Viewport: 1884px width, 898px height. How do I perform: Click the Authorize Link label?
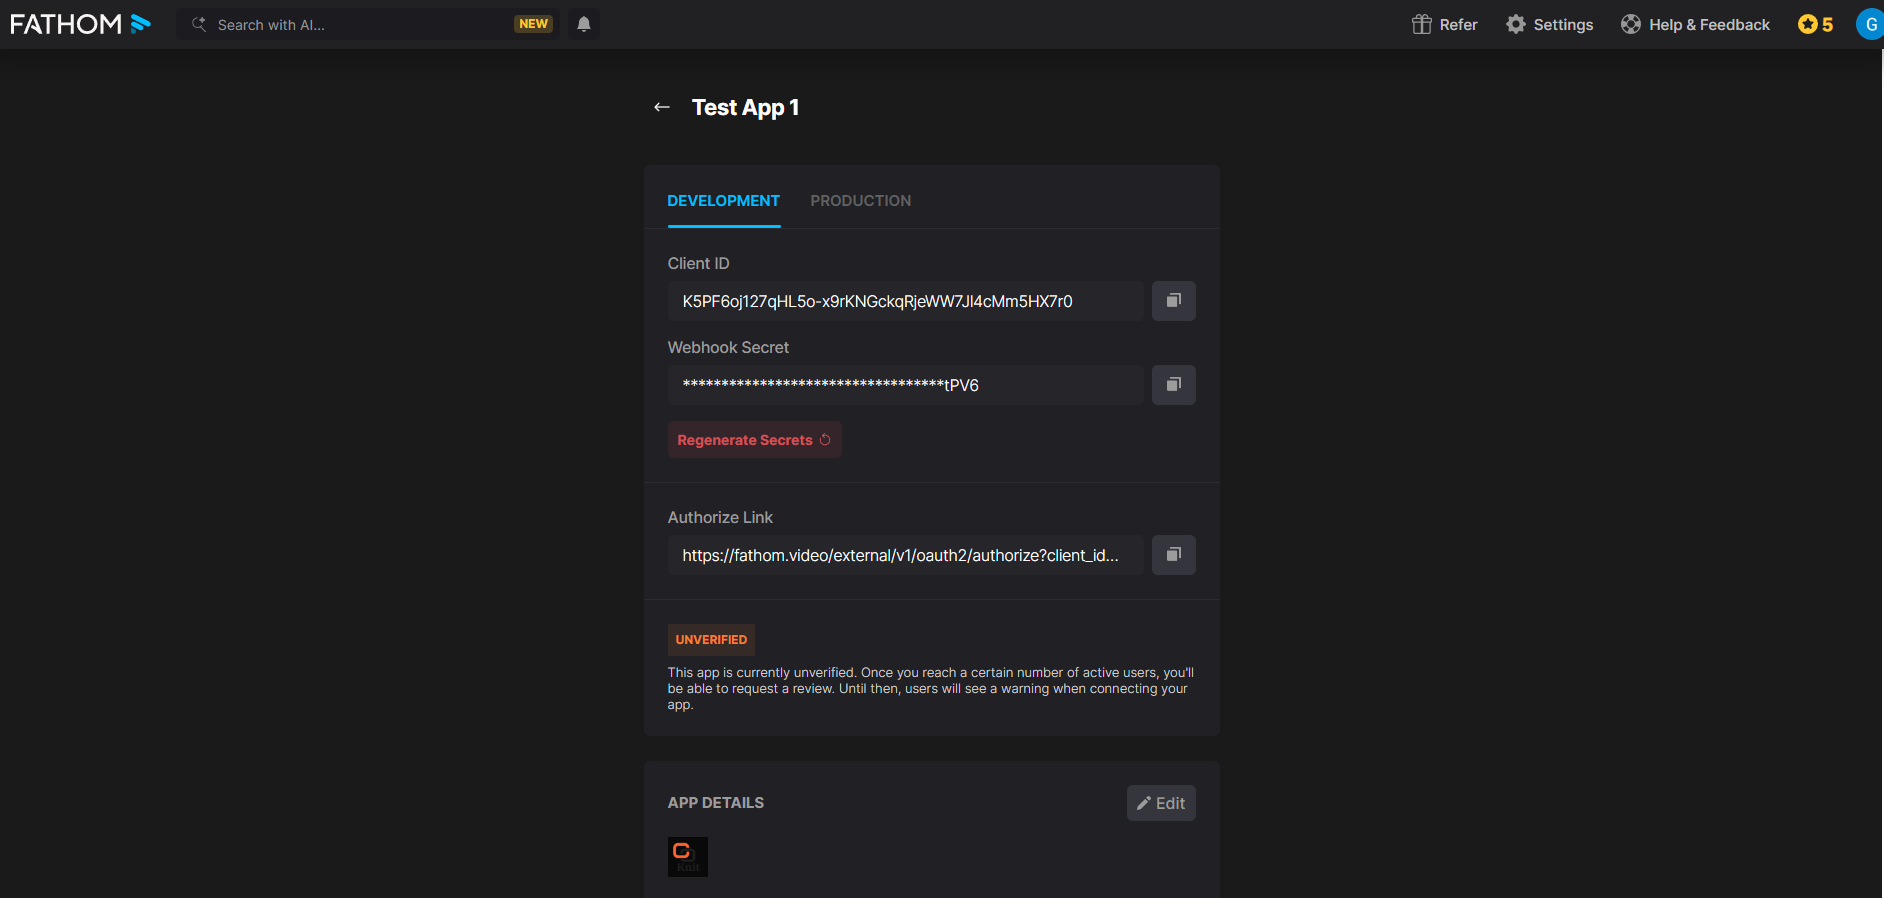[x=720, y=517]
